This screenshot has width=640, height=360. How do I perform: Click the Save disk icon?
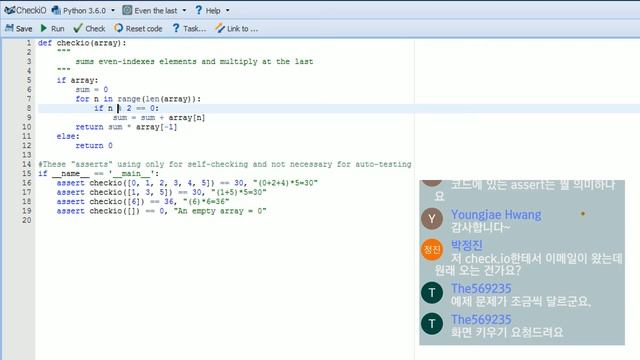coord(9,28)
